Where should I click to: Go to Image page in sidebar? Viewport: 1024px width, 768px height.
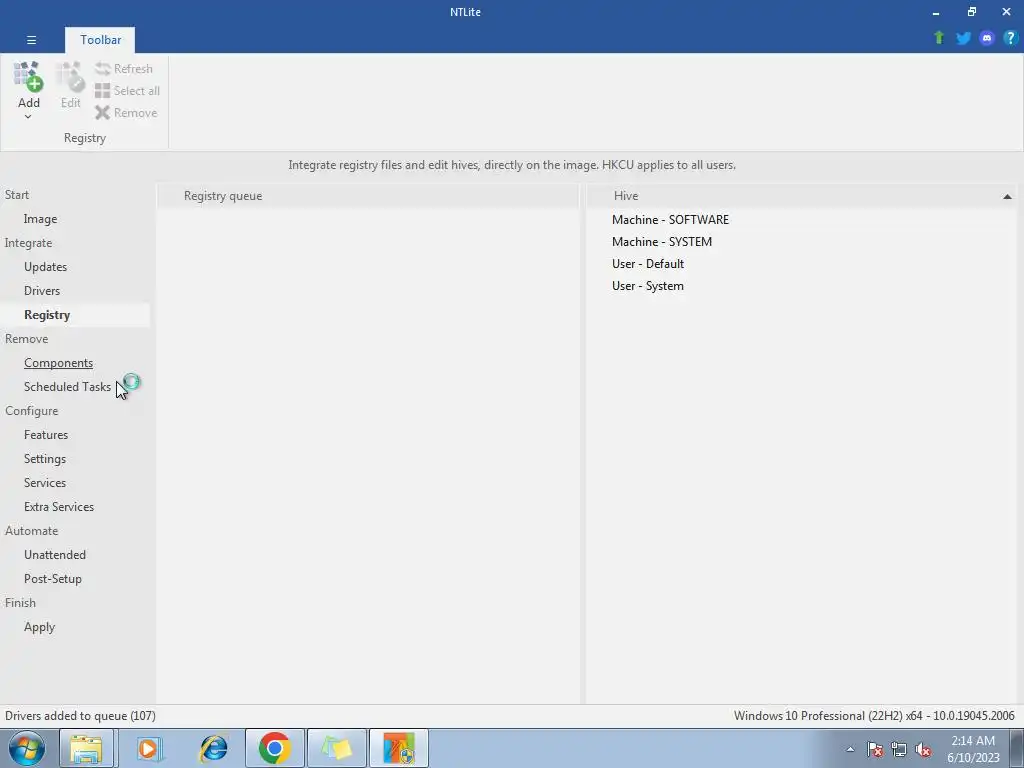pos(40,219)
